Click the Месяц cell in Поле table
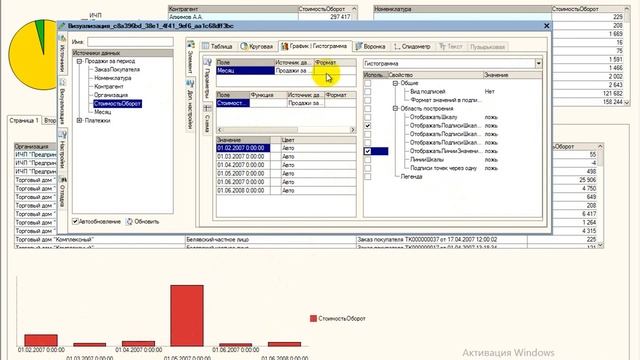Viewport: 640px width, 360px height. [x=245, y=71]
